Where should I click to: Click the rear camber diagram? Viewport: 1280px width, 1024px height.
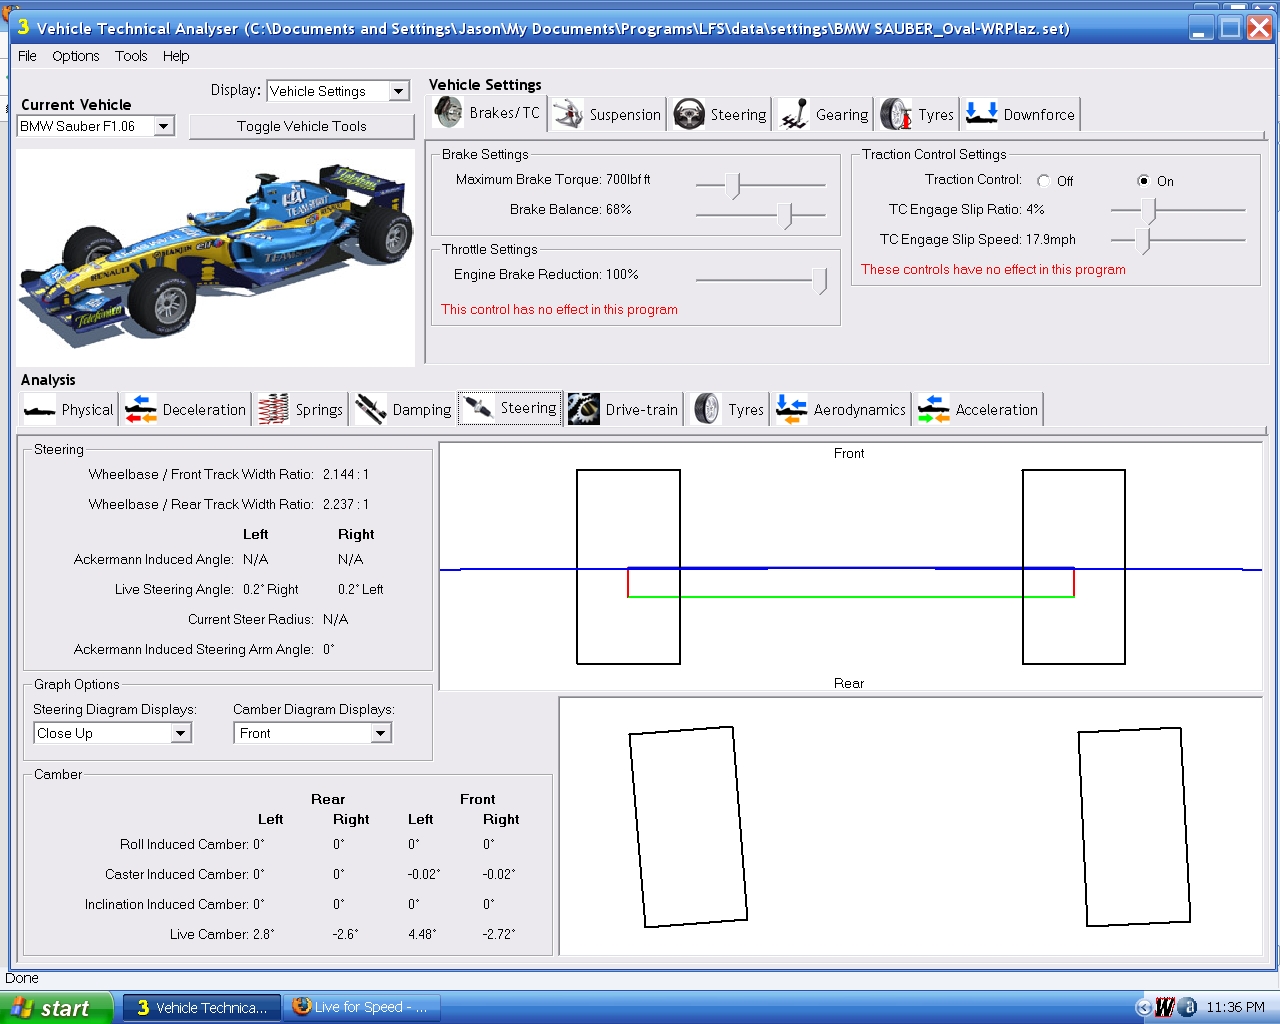(911, 826)
